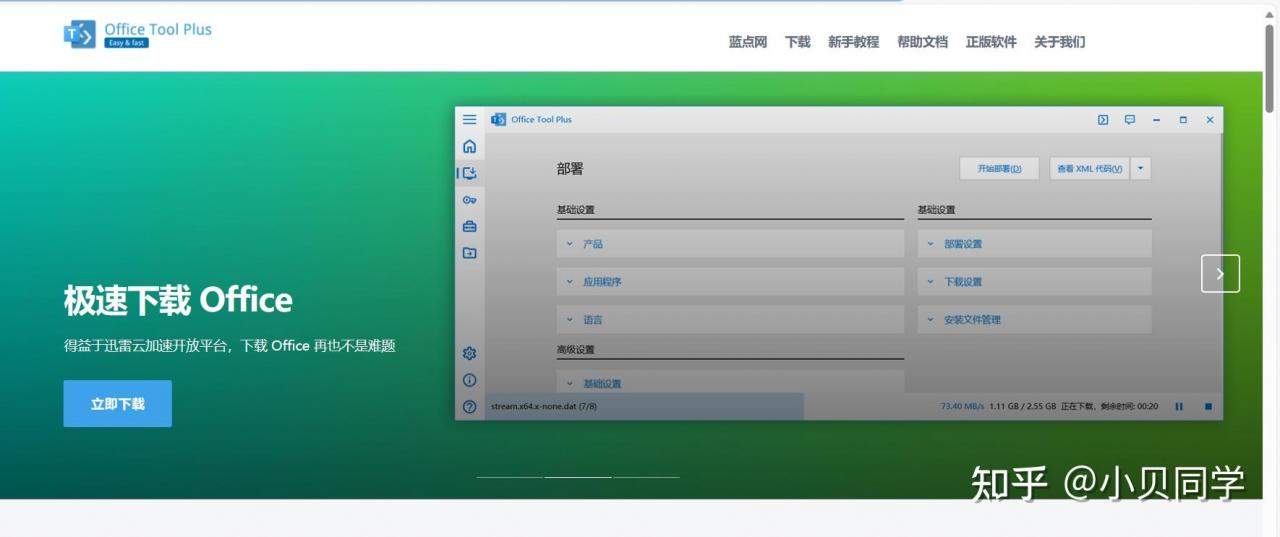Open dropdown arrow beside 查看 XML 代码
Viewport: 1280px width, 537px height.
[x=1141, y=168]
